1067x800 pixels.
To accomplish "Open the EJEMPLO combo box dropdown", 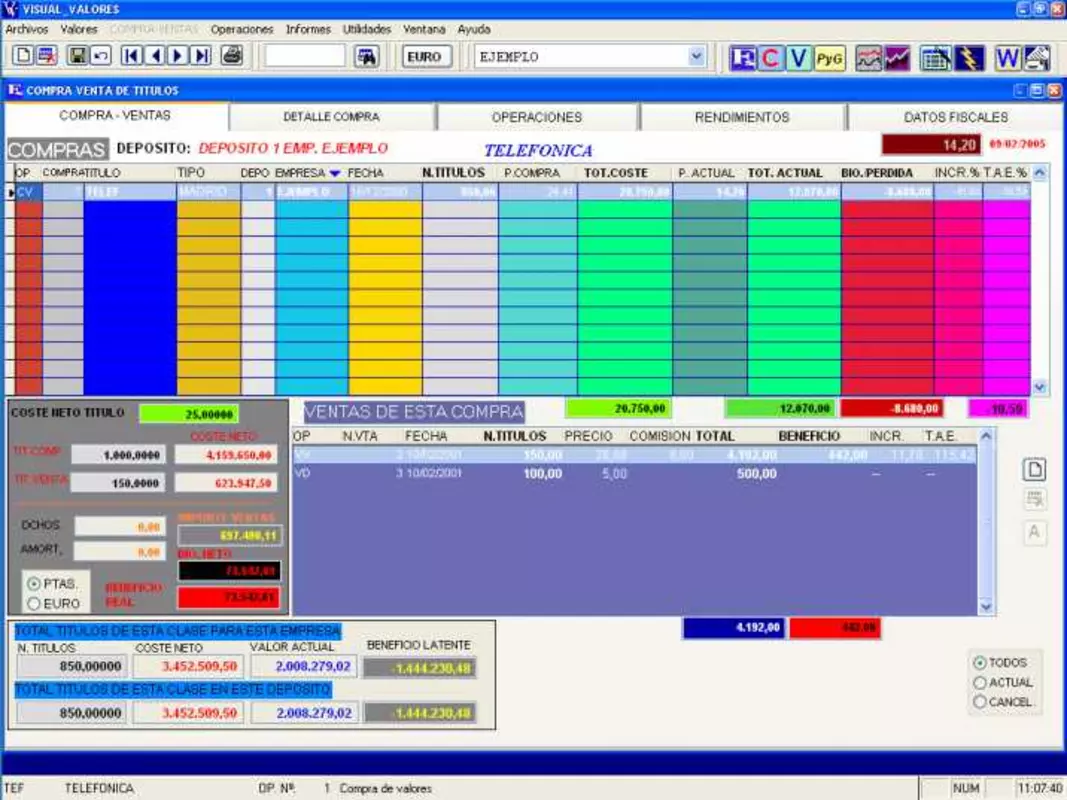I will [695, 56].
